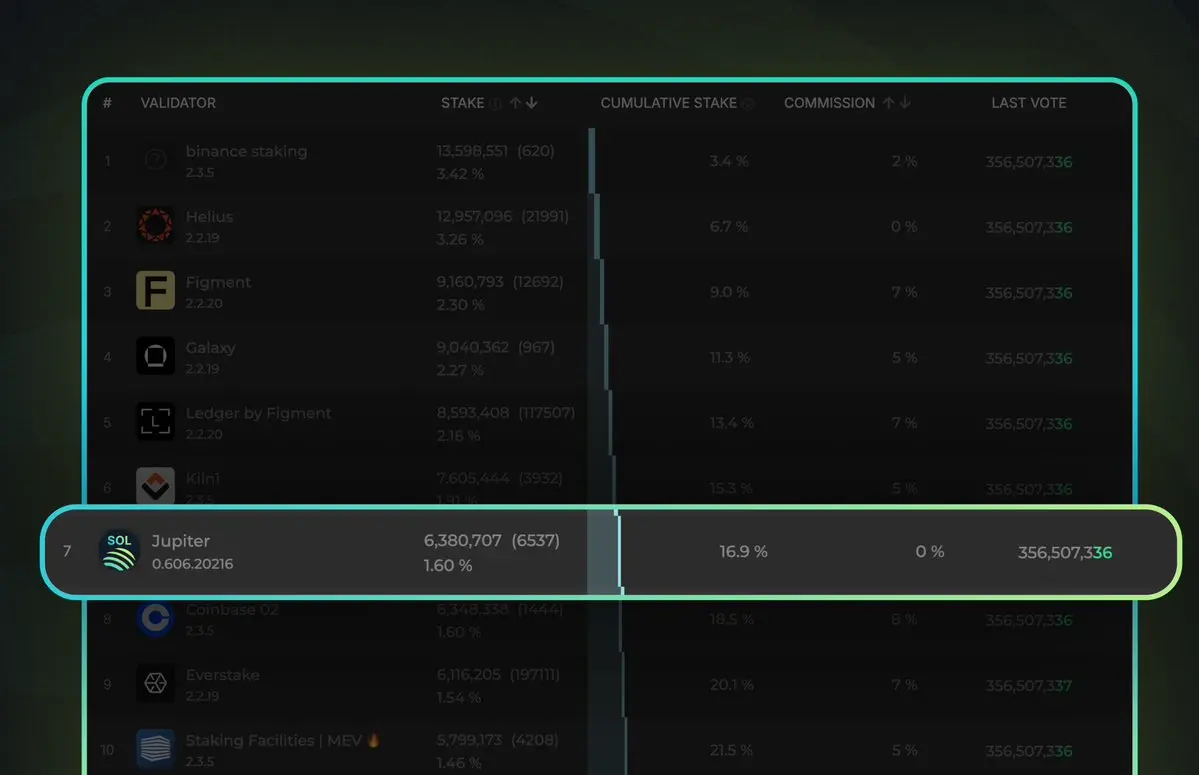
Task: Click Staking Facilities cumulative 21.5 %
Action: click(x=731, y=751)
